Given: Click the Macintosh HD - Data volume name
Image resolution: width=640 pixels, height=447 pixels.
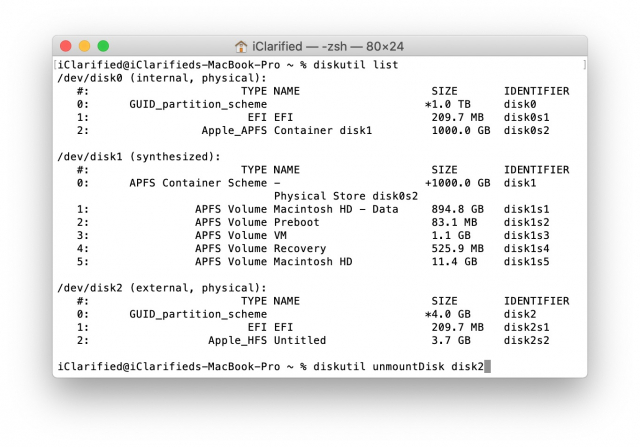Looking at the screenshot, I should [x=336, y=209].
